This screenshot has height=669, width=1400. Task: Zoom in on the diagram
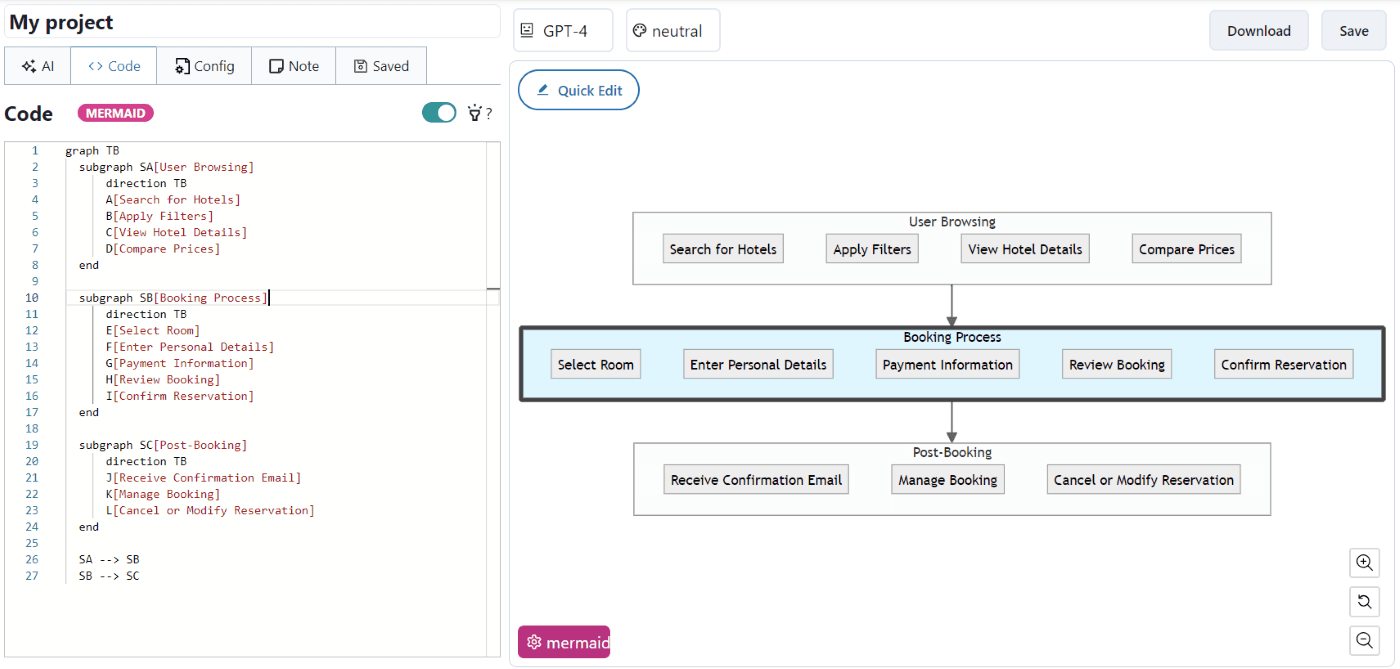click(1364, 562)
